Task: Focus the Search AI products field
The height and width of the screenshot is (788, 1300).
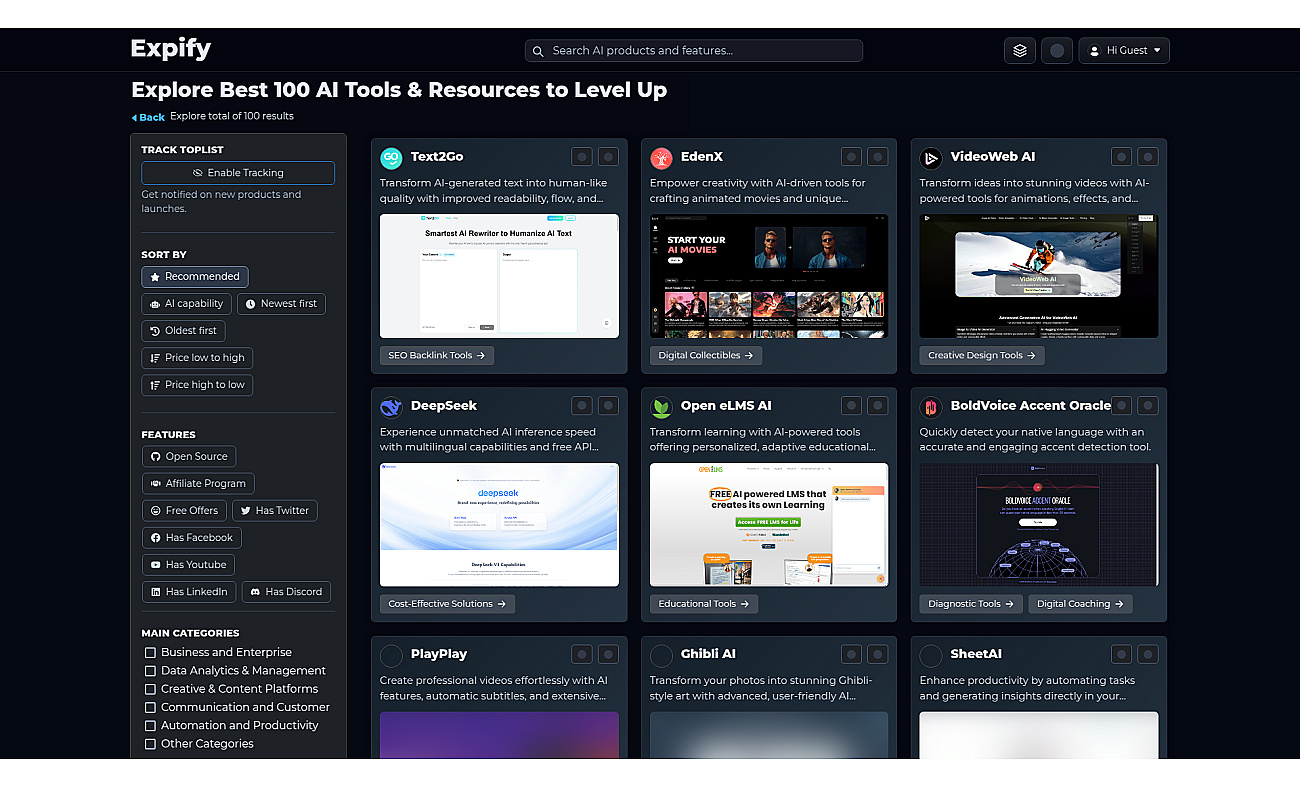Action: [x=694, y=51]
